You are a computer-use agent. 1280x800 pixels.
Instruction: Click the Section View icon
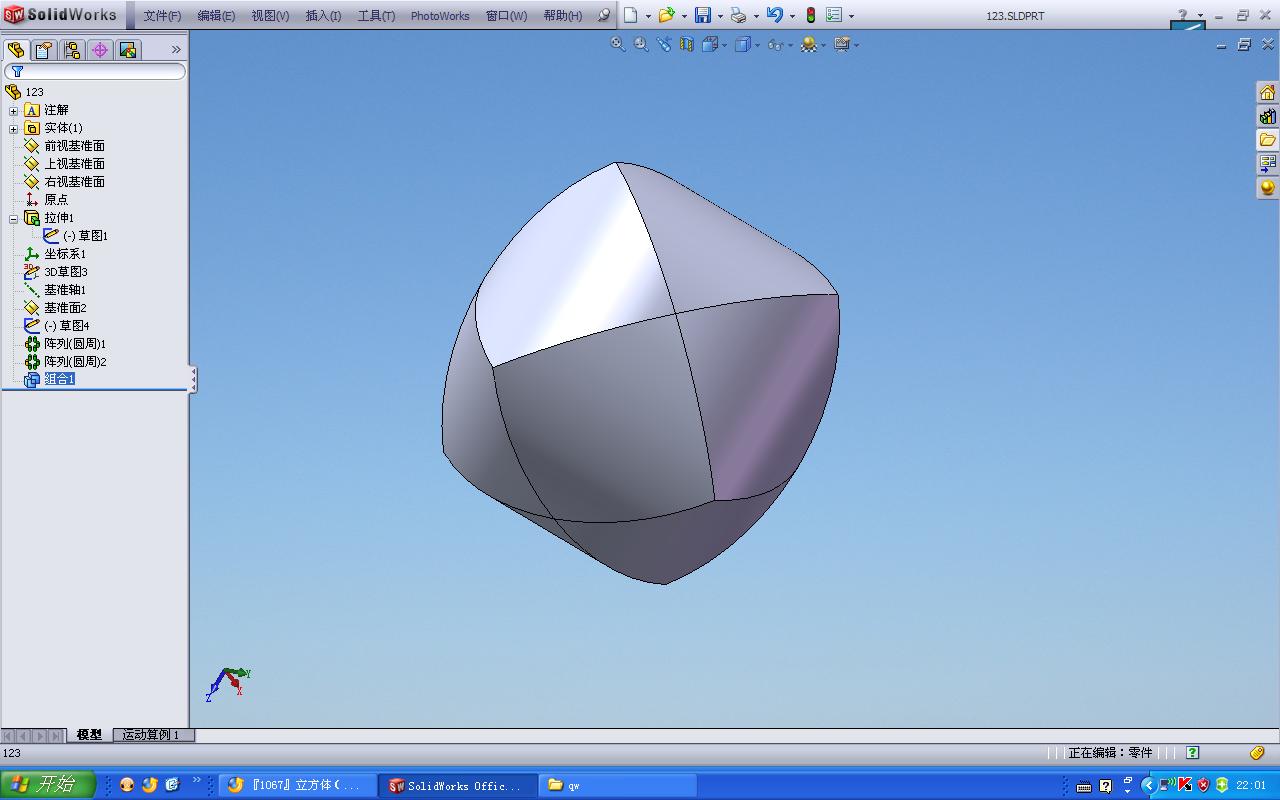click(x=687, y=44)
